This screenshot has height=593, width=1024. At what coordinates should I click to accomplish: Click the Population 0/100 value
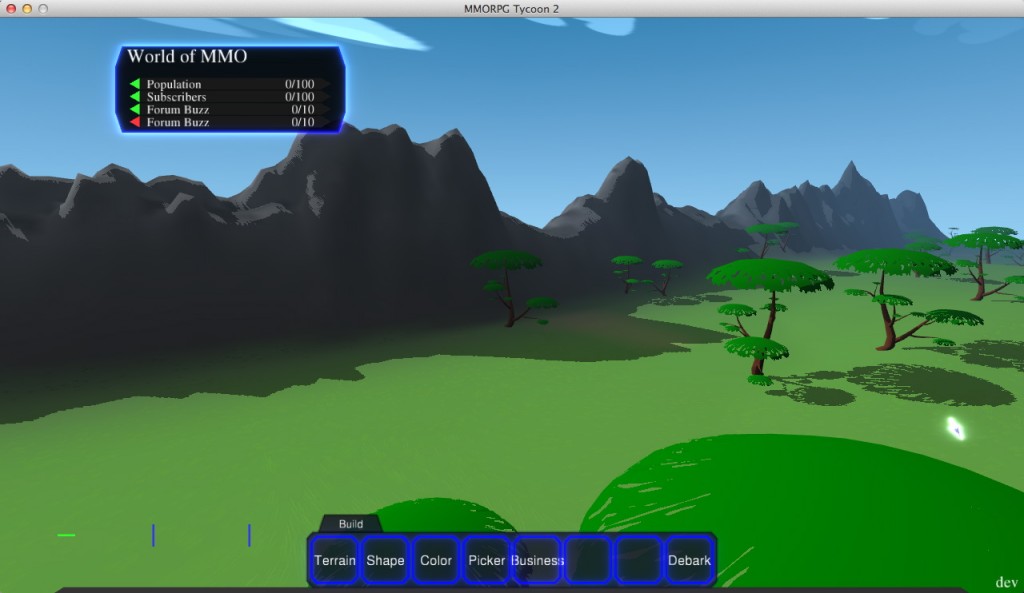[299, 84]
